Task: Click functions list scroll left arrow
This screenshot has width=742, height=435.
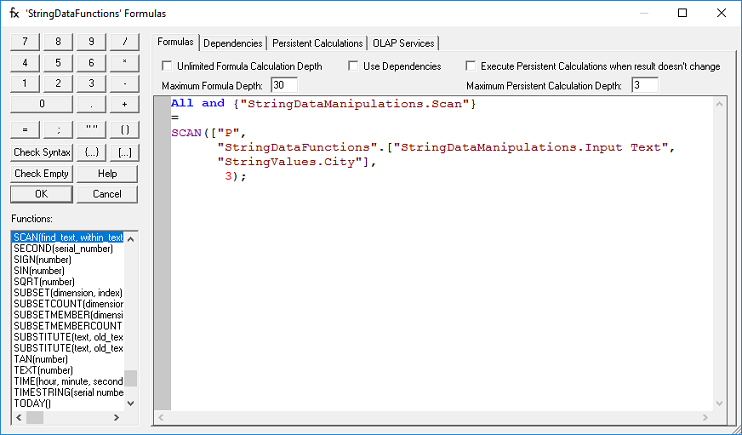Action: 19,417
